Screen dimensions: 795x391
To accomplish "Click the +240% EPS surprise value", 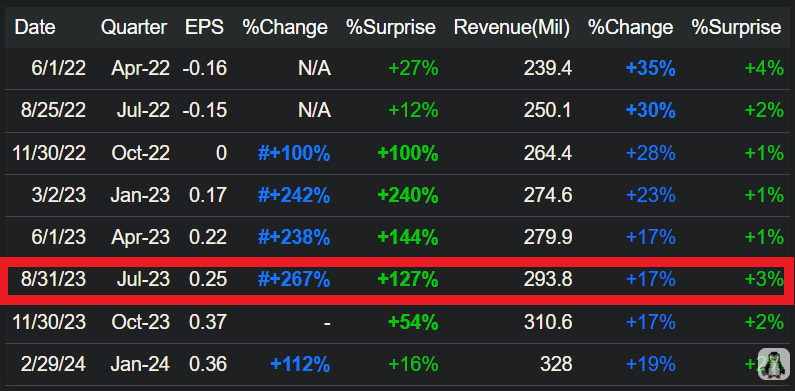I will [408, 195].
